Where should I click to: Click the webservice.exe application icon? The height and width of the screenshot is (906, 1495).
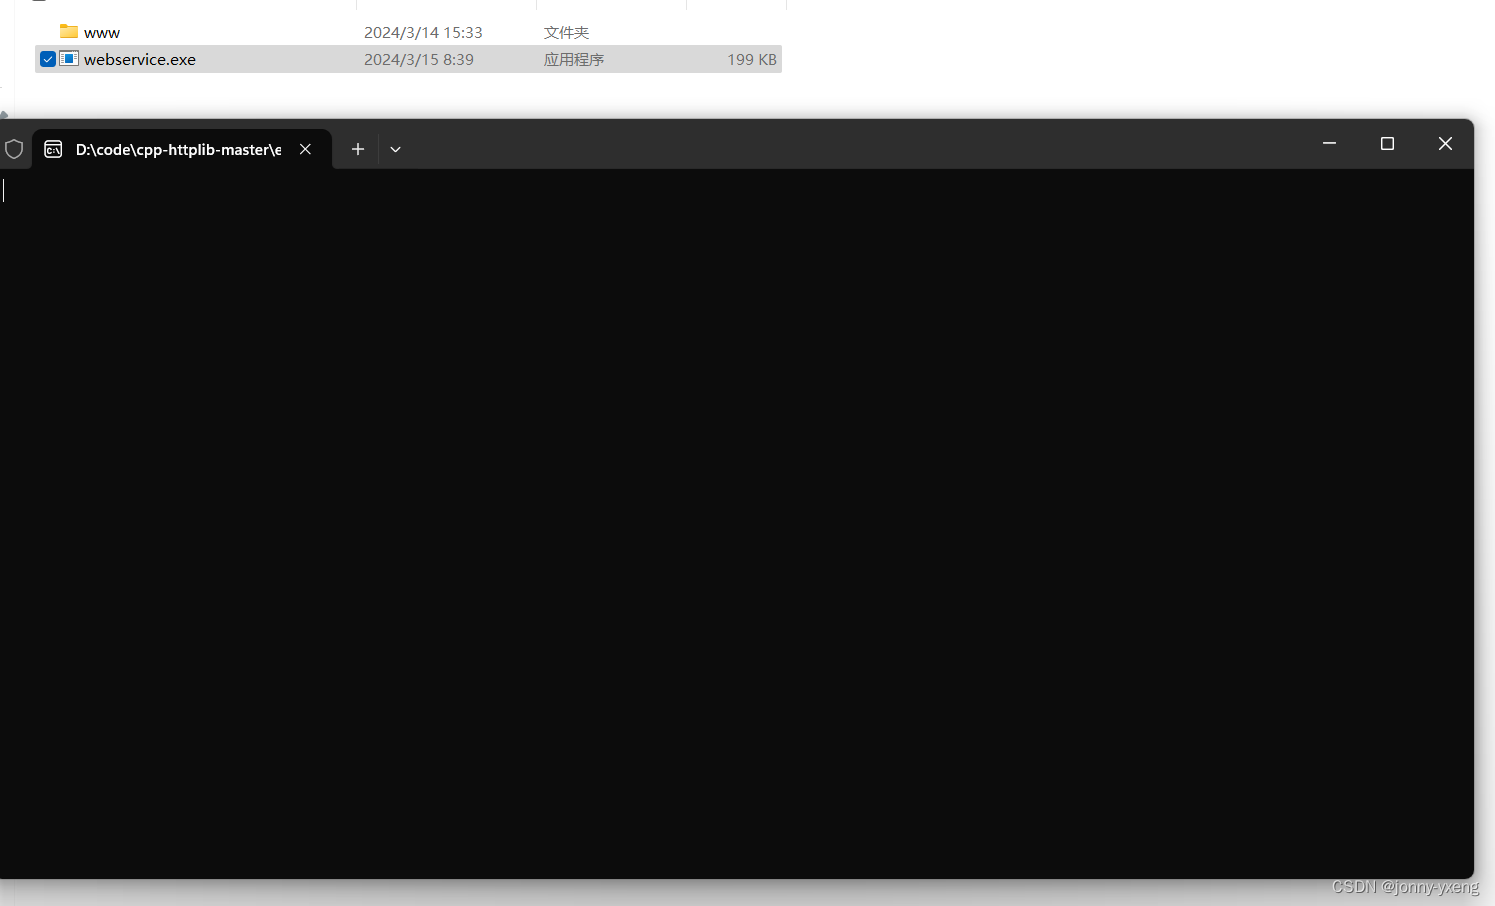click(x=68, y=58)
